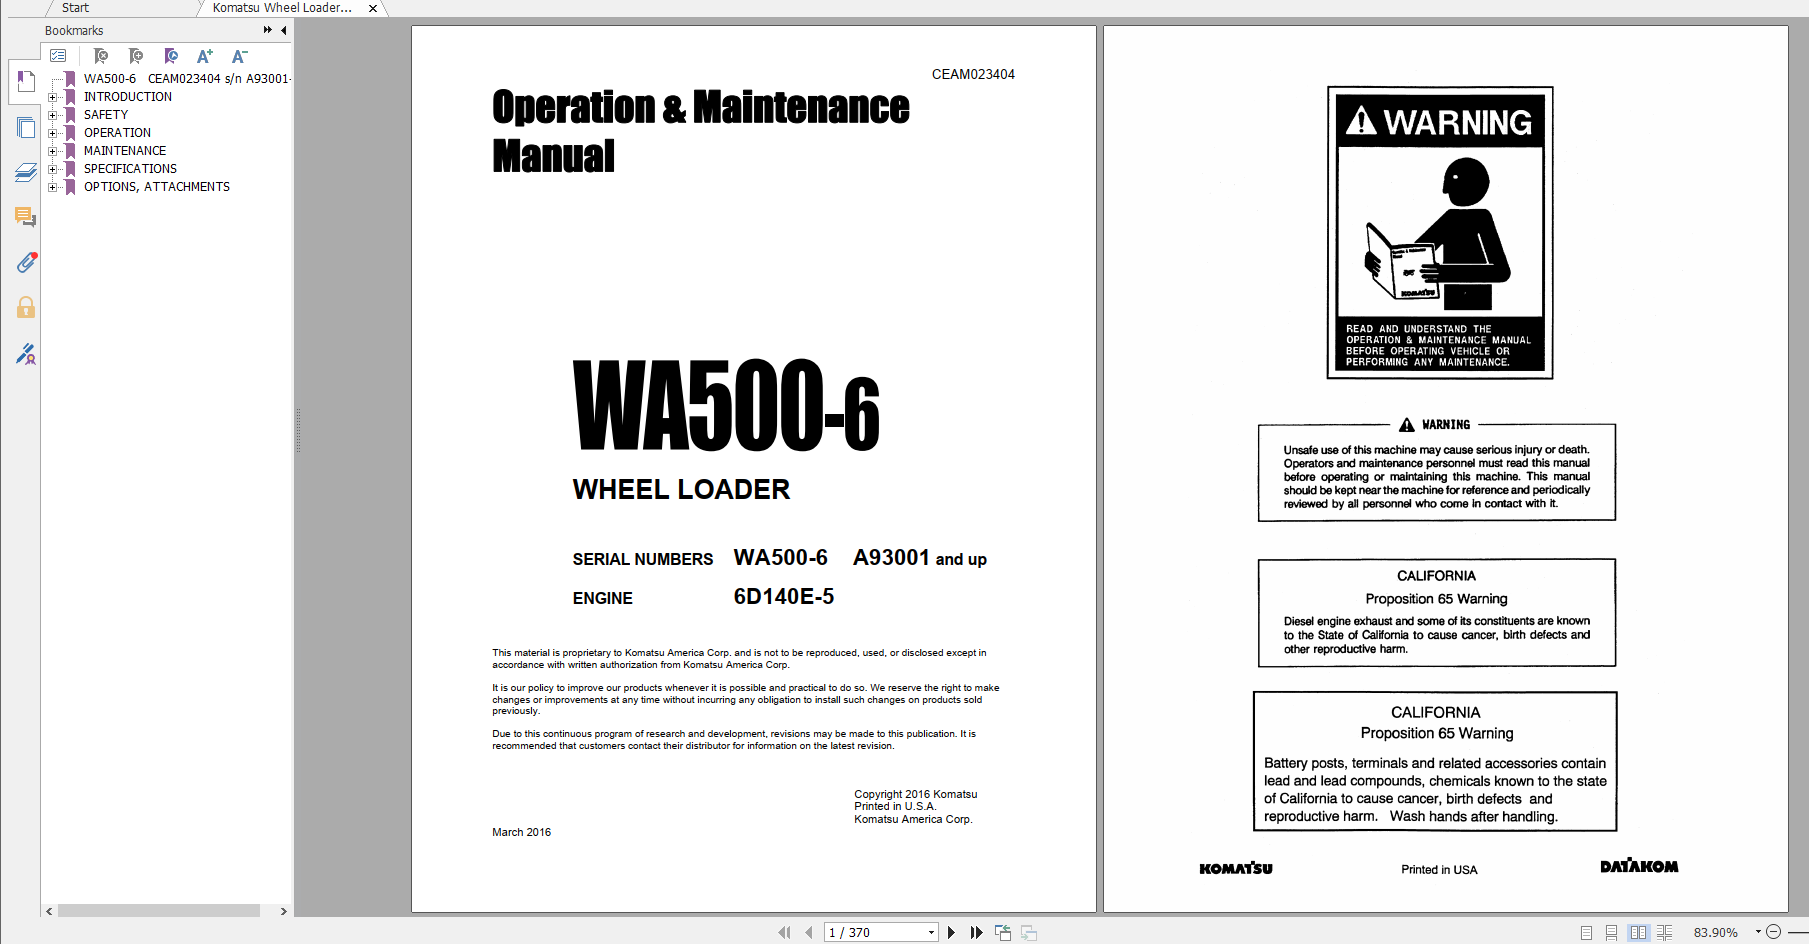Open the Security lock panel icon

click(x=26, y=307)
